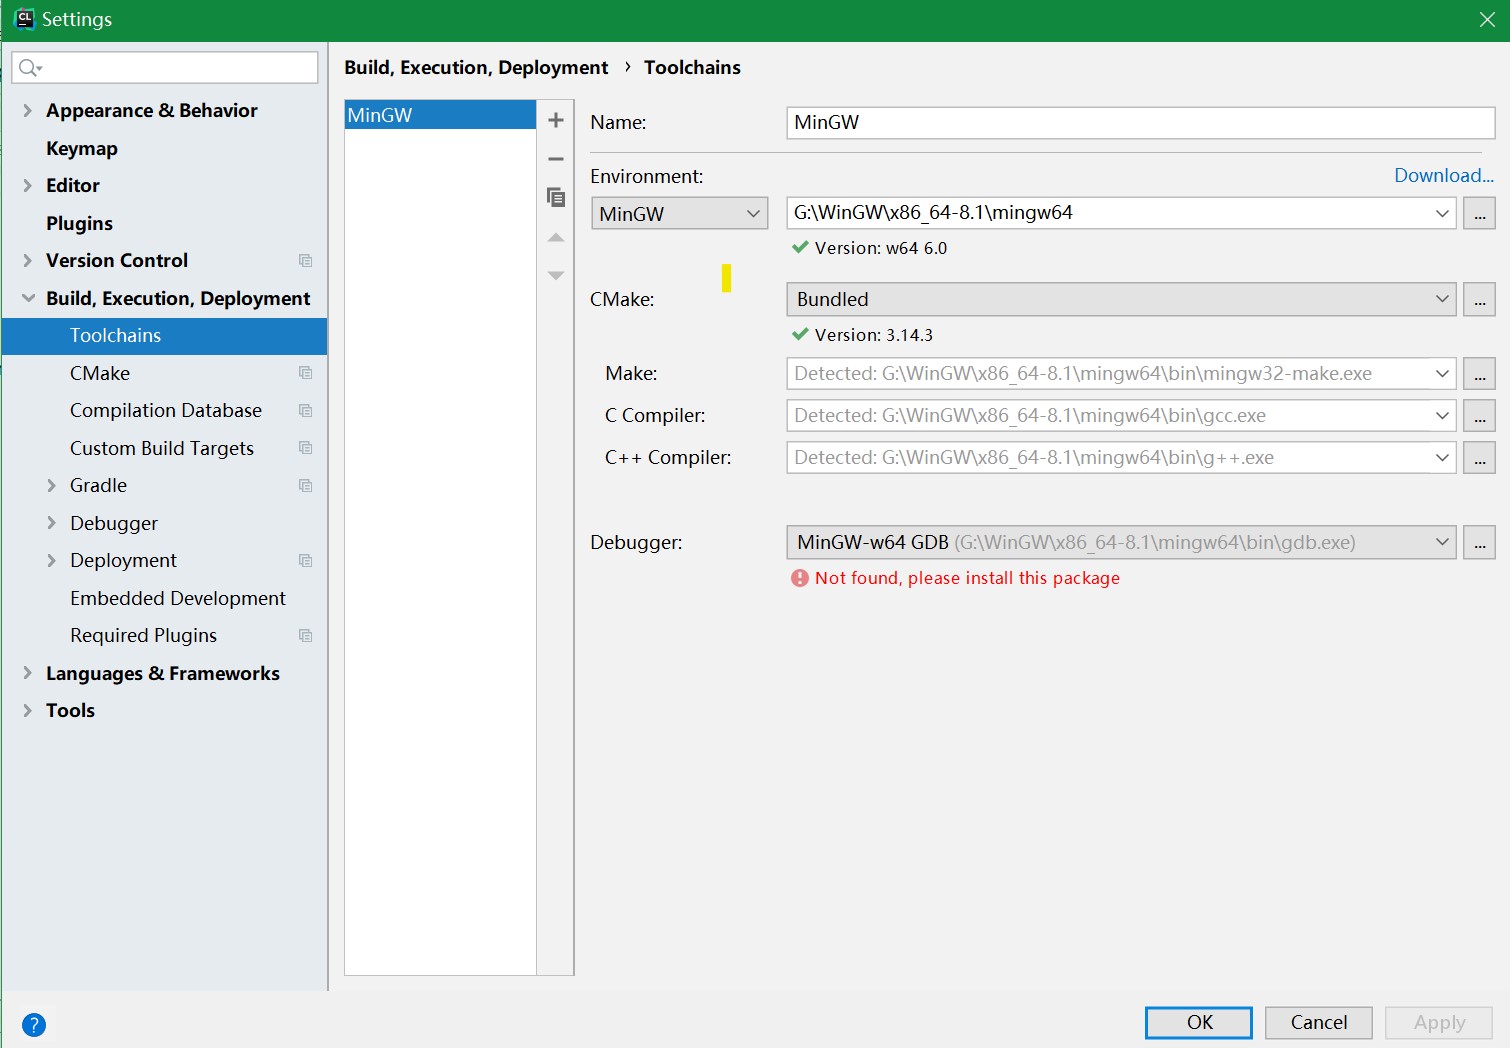Collapse Build, Execution, Deployment section
The image size is (1510, 1048).
(28, 298)
